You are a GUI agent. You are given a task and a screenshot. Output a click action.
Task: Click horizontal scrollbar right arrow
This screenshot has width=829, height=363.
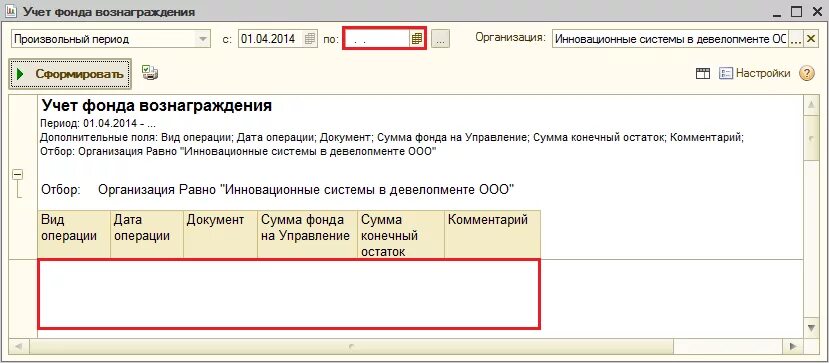tap(793, 347)
